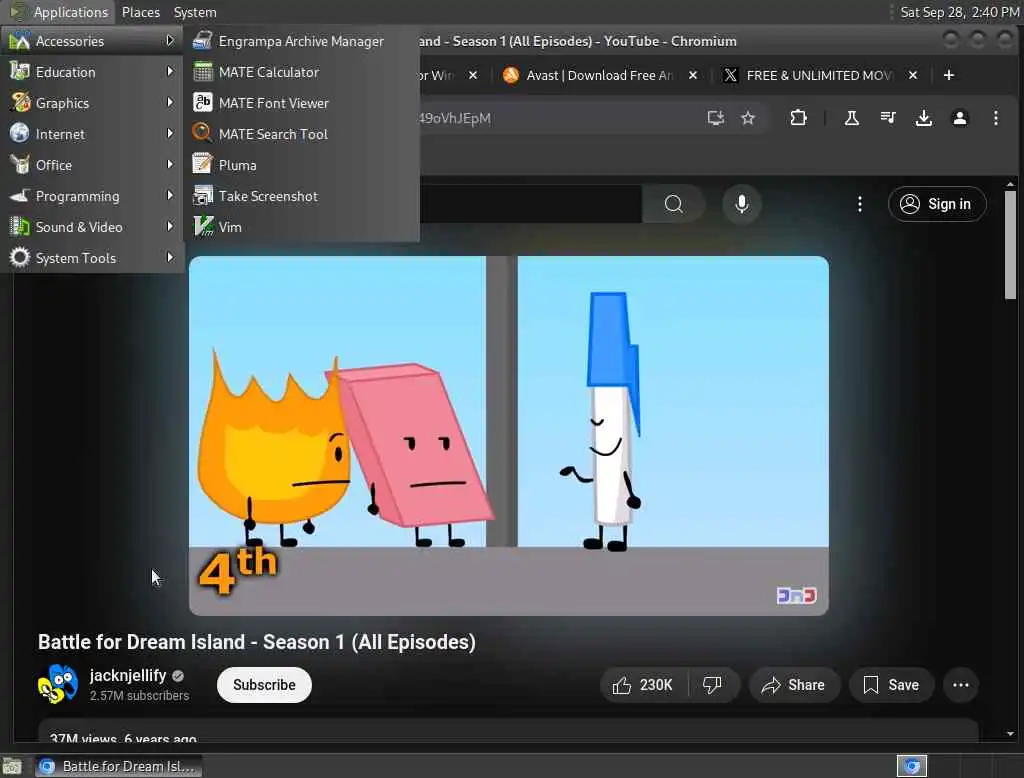Open YouTube settings three-dot menu
The width and height of the screenshot is (1024, 778).
(859, 204)
